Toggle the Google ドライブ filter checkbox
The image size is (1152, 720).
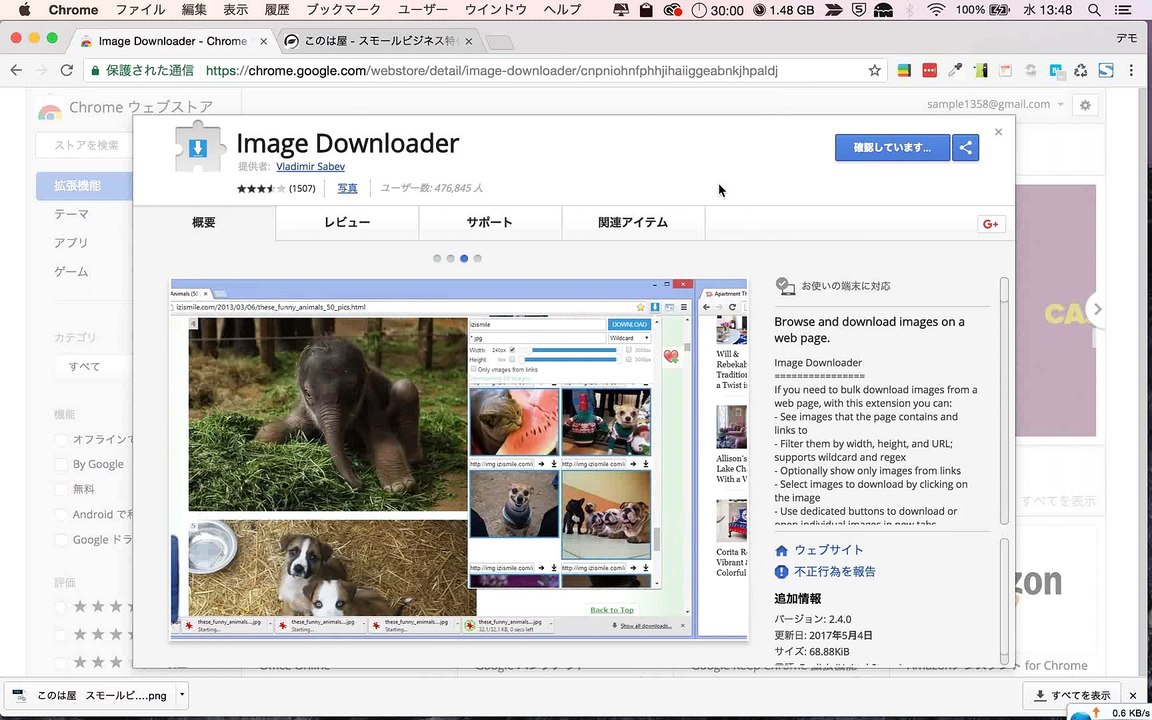point(61,539)
